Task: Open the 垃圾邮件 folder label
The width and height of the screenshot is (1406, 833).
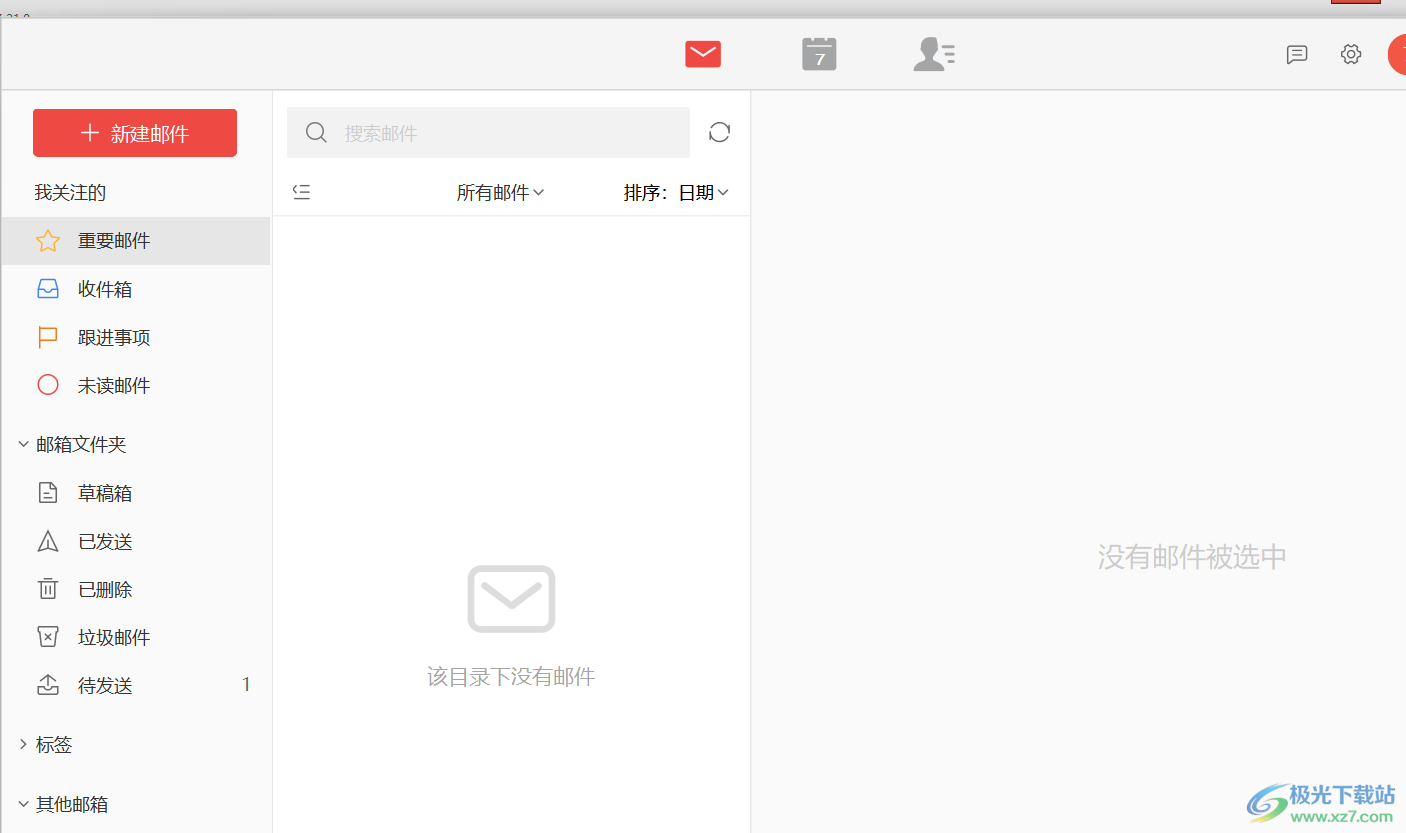Action: point(114,637)
